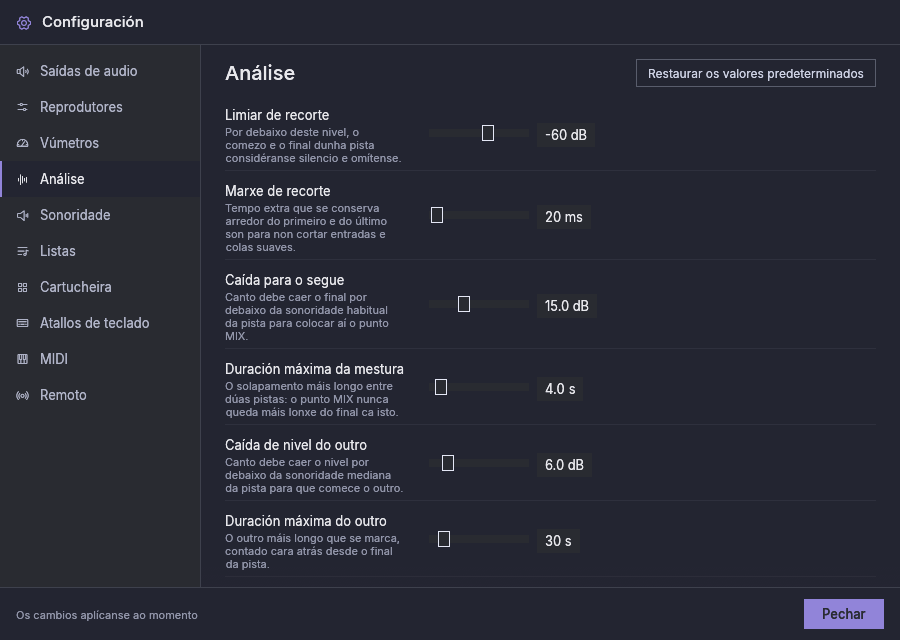Click the gauge icon beside Vúmetros
Screen dimensions: 900x640
coord(22,143)
